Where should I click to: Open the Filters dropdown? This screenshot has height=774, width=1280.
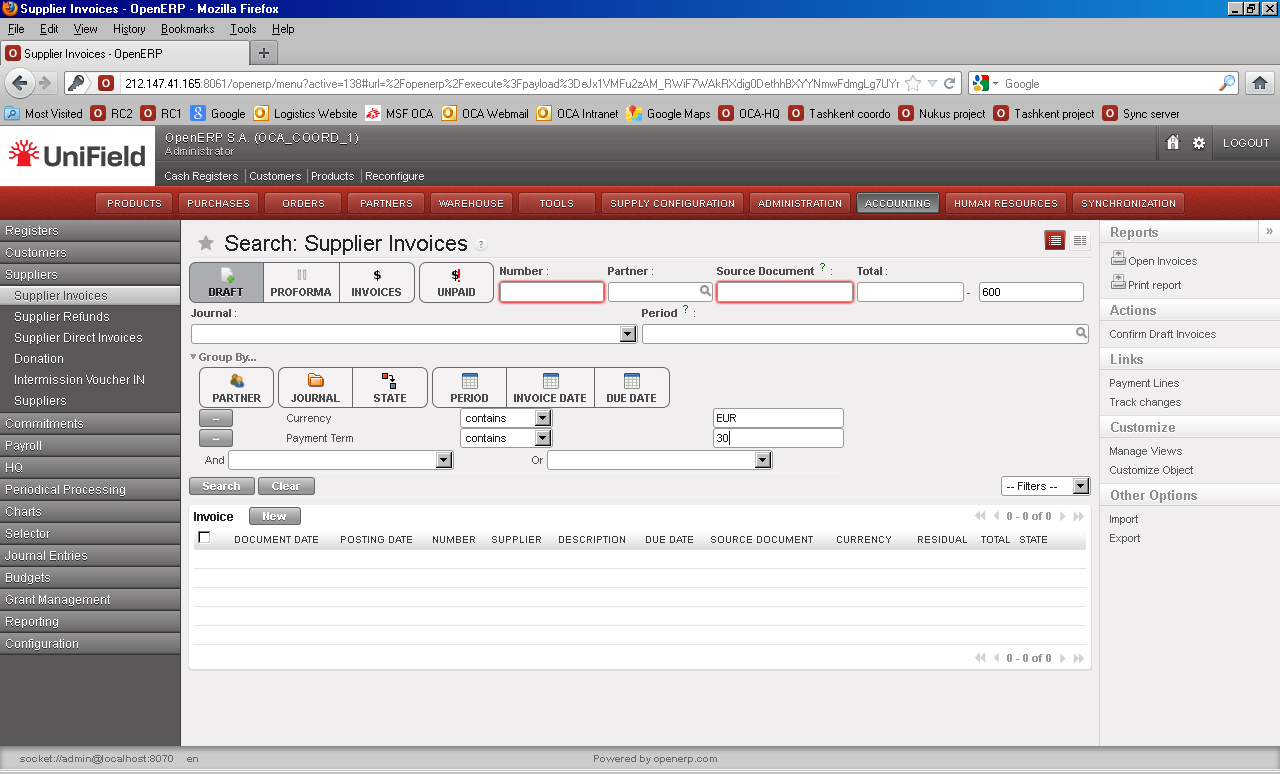tap(1080, 486)
